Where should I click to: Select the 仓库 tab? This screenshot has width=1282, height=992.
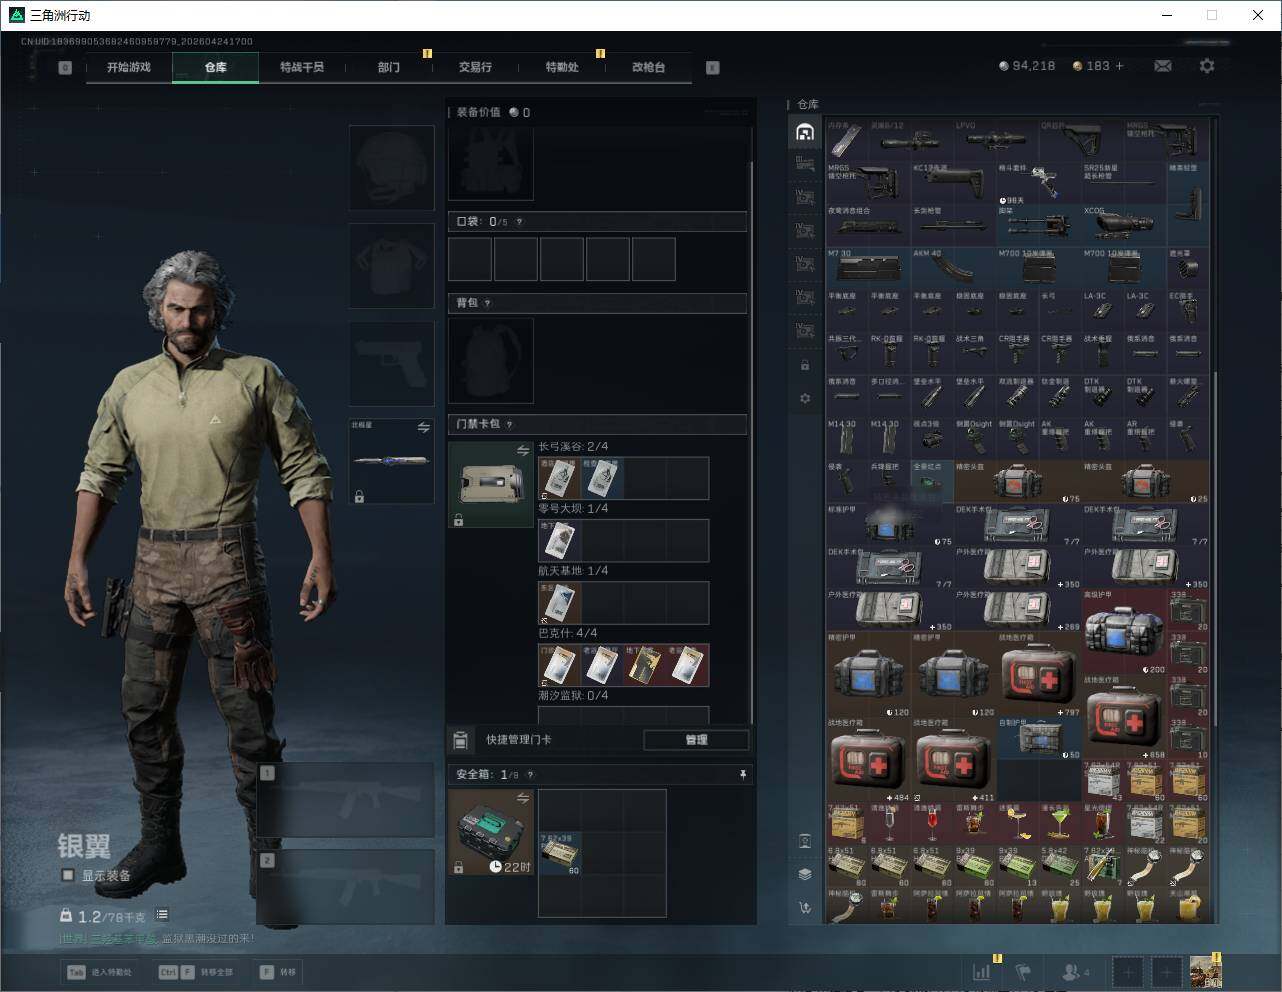(x=215, y=67)
